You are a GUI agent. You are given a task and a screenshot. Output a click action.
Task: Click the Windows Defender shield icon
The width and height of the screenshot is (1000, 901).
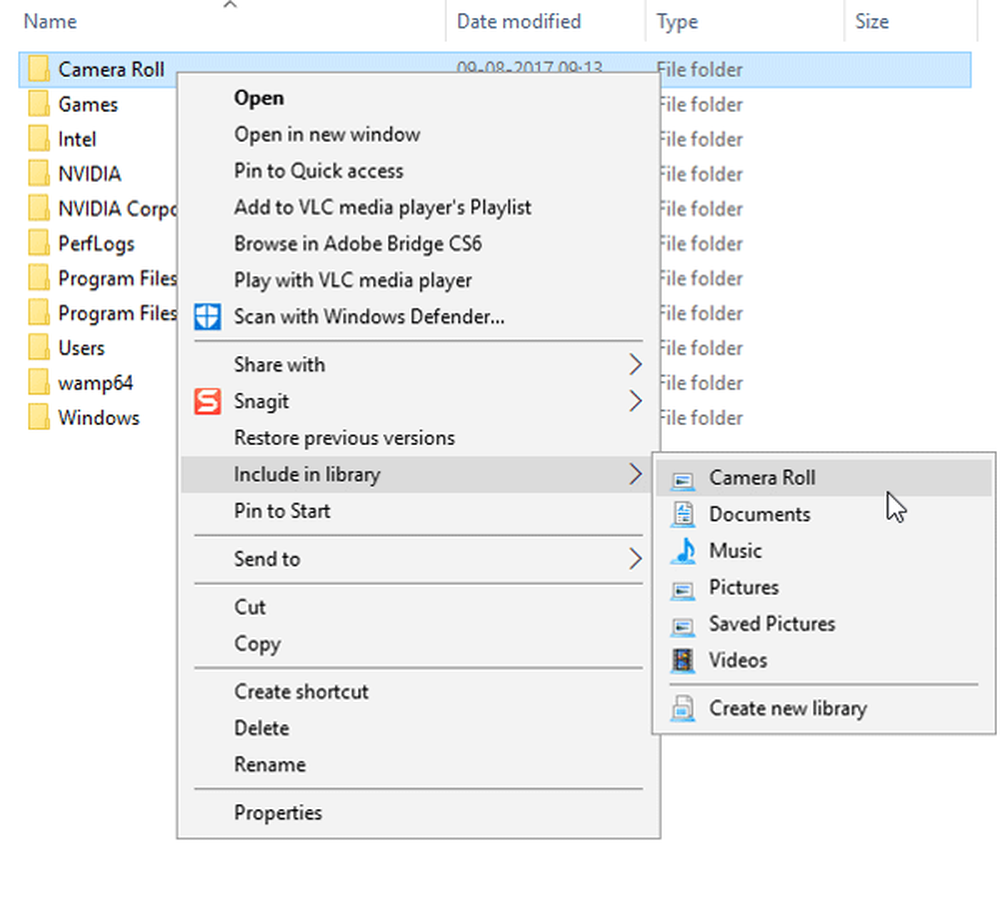click(207, 317)
